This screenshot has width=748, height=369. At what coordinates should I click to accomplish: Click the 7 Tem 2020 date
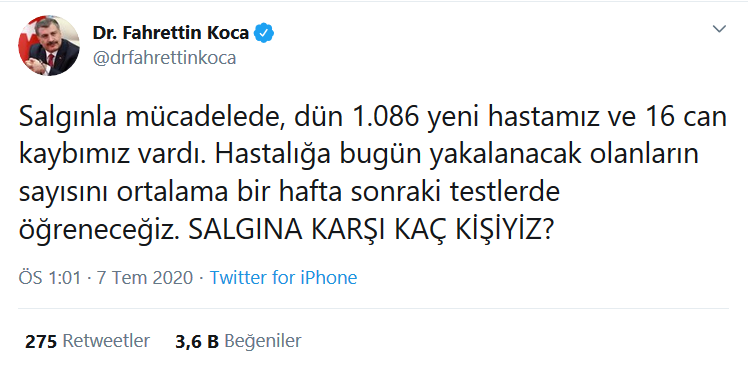click(145, 277)
